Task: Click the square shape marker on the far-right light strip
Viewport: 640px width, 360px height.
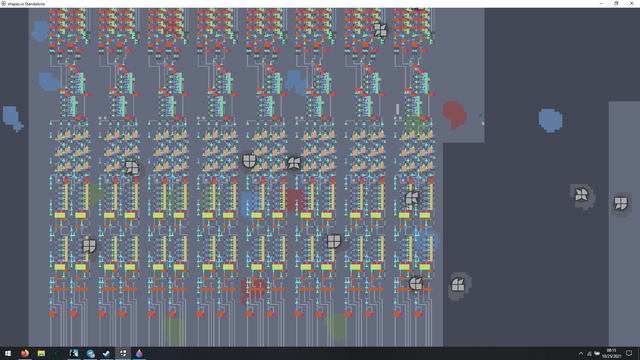Action: (620, 203)
